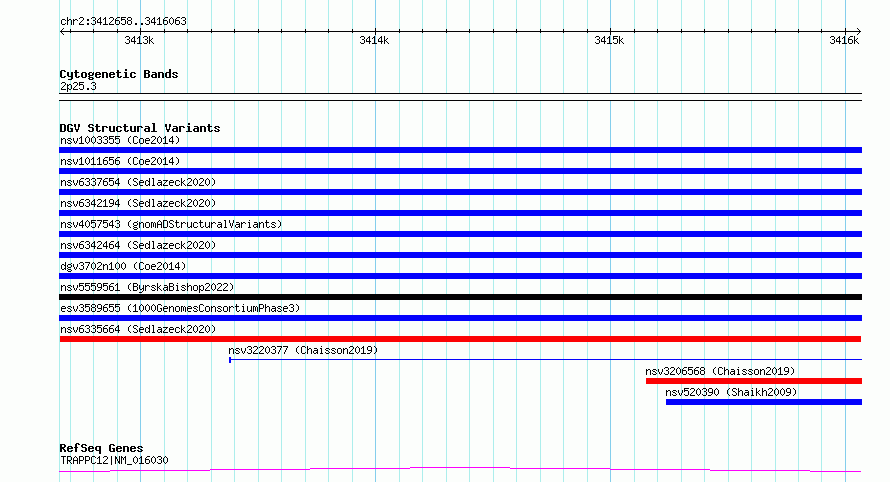Viewport: 890px width, 482px height.
Task: Select the 2p25.3 band label
Action: click(78, 86)
